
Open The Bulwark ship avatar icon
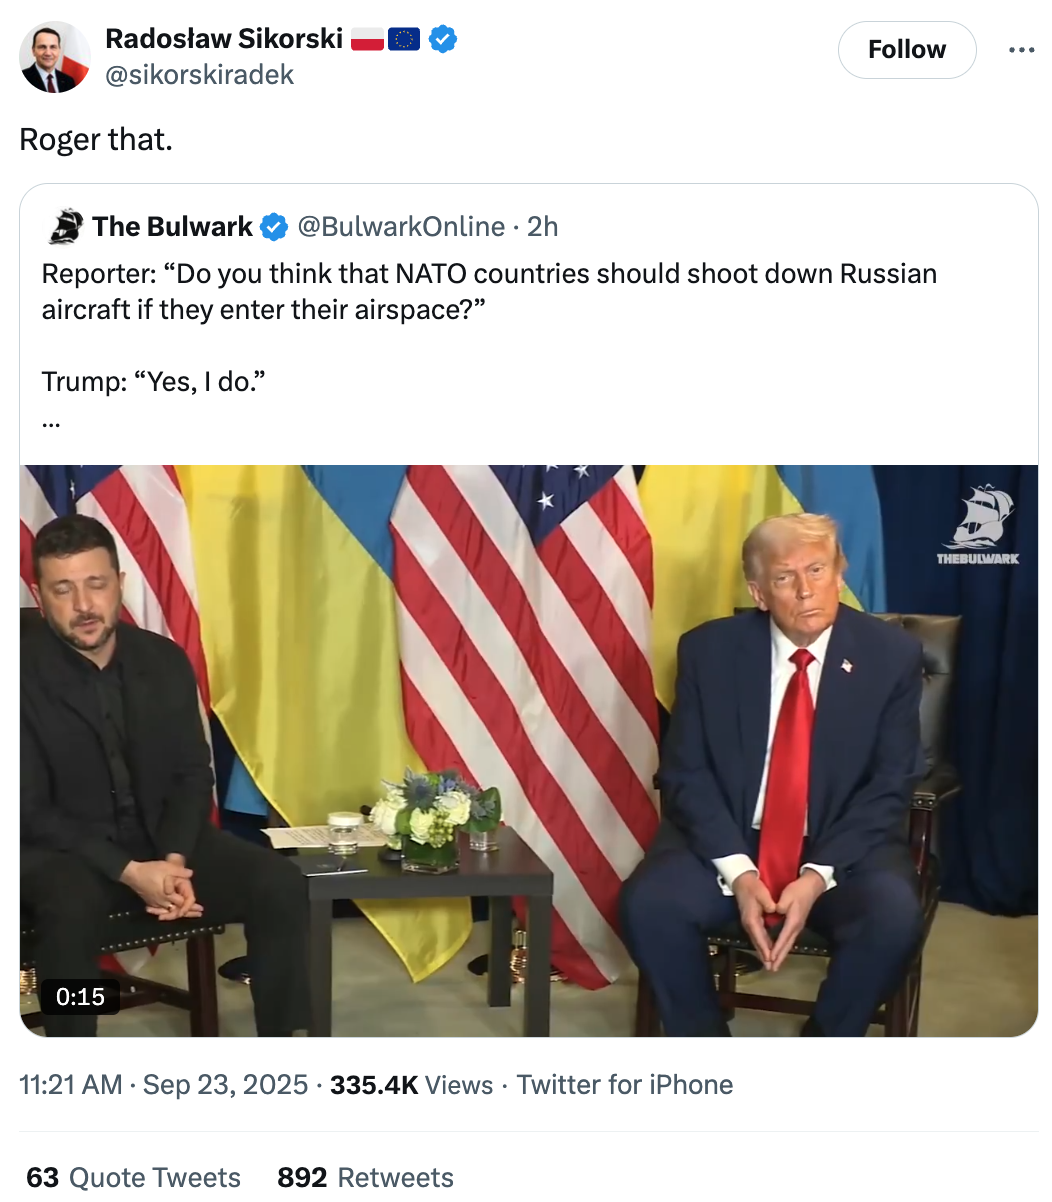point(65,227)
